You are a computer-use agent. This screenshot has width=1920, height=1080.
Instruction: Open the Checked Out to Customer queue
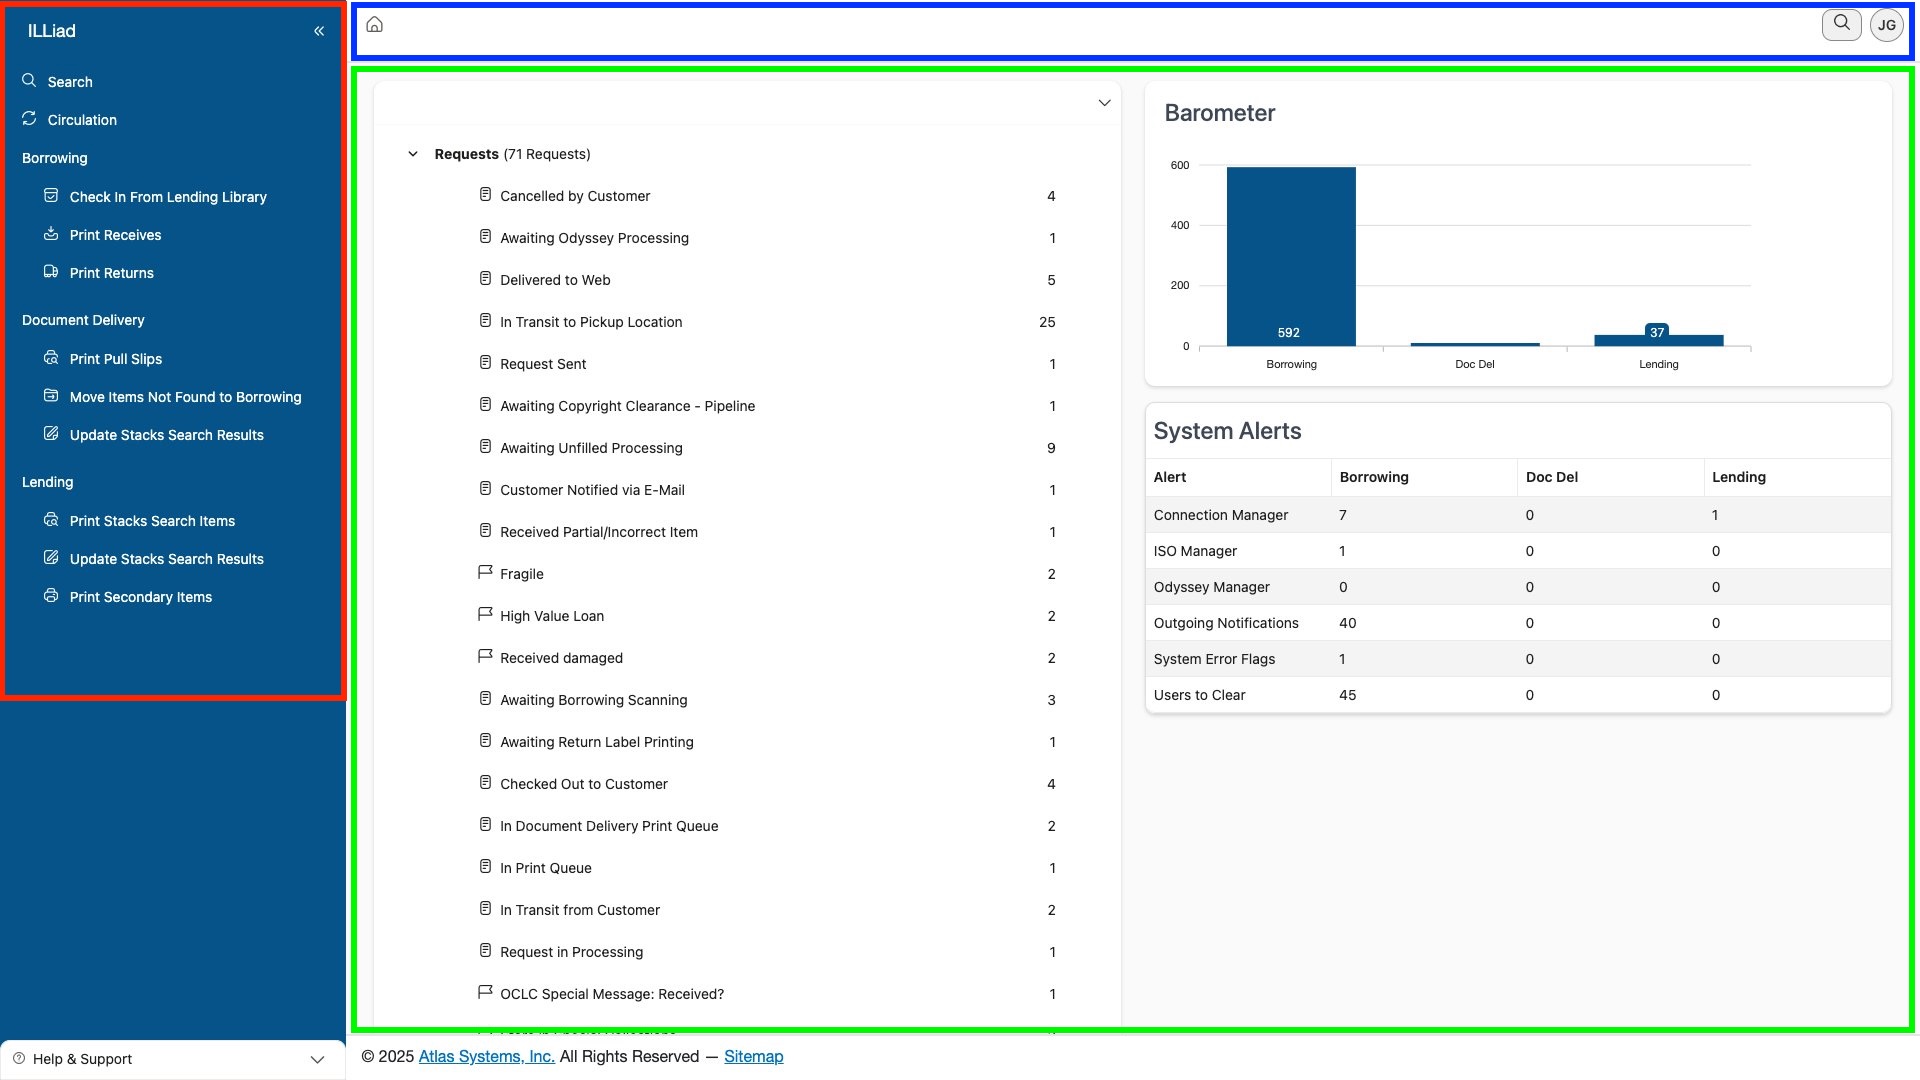tap(583, 784)
